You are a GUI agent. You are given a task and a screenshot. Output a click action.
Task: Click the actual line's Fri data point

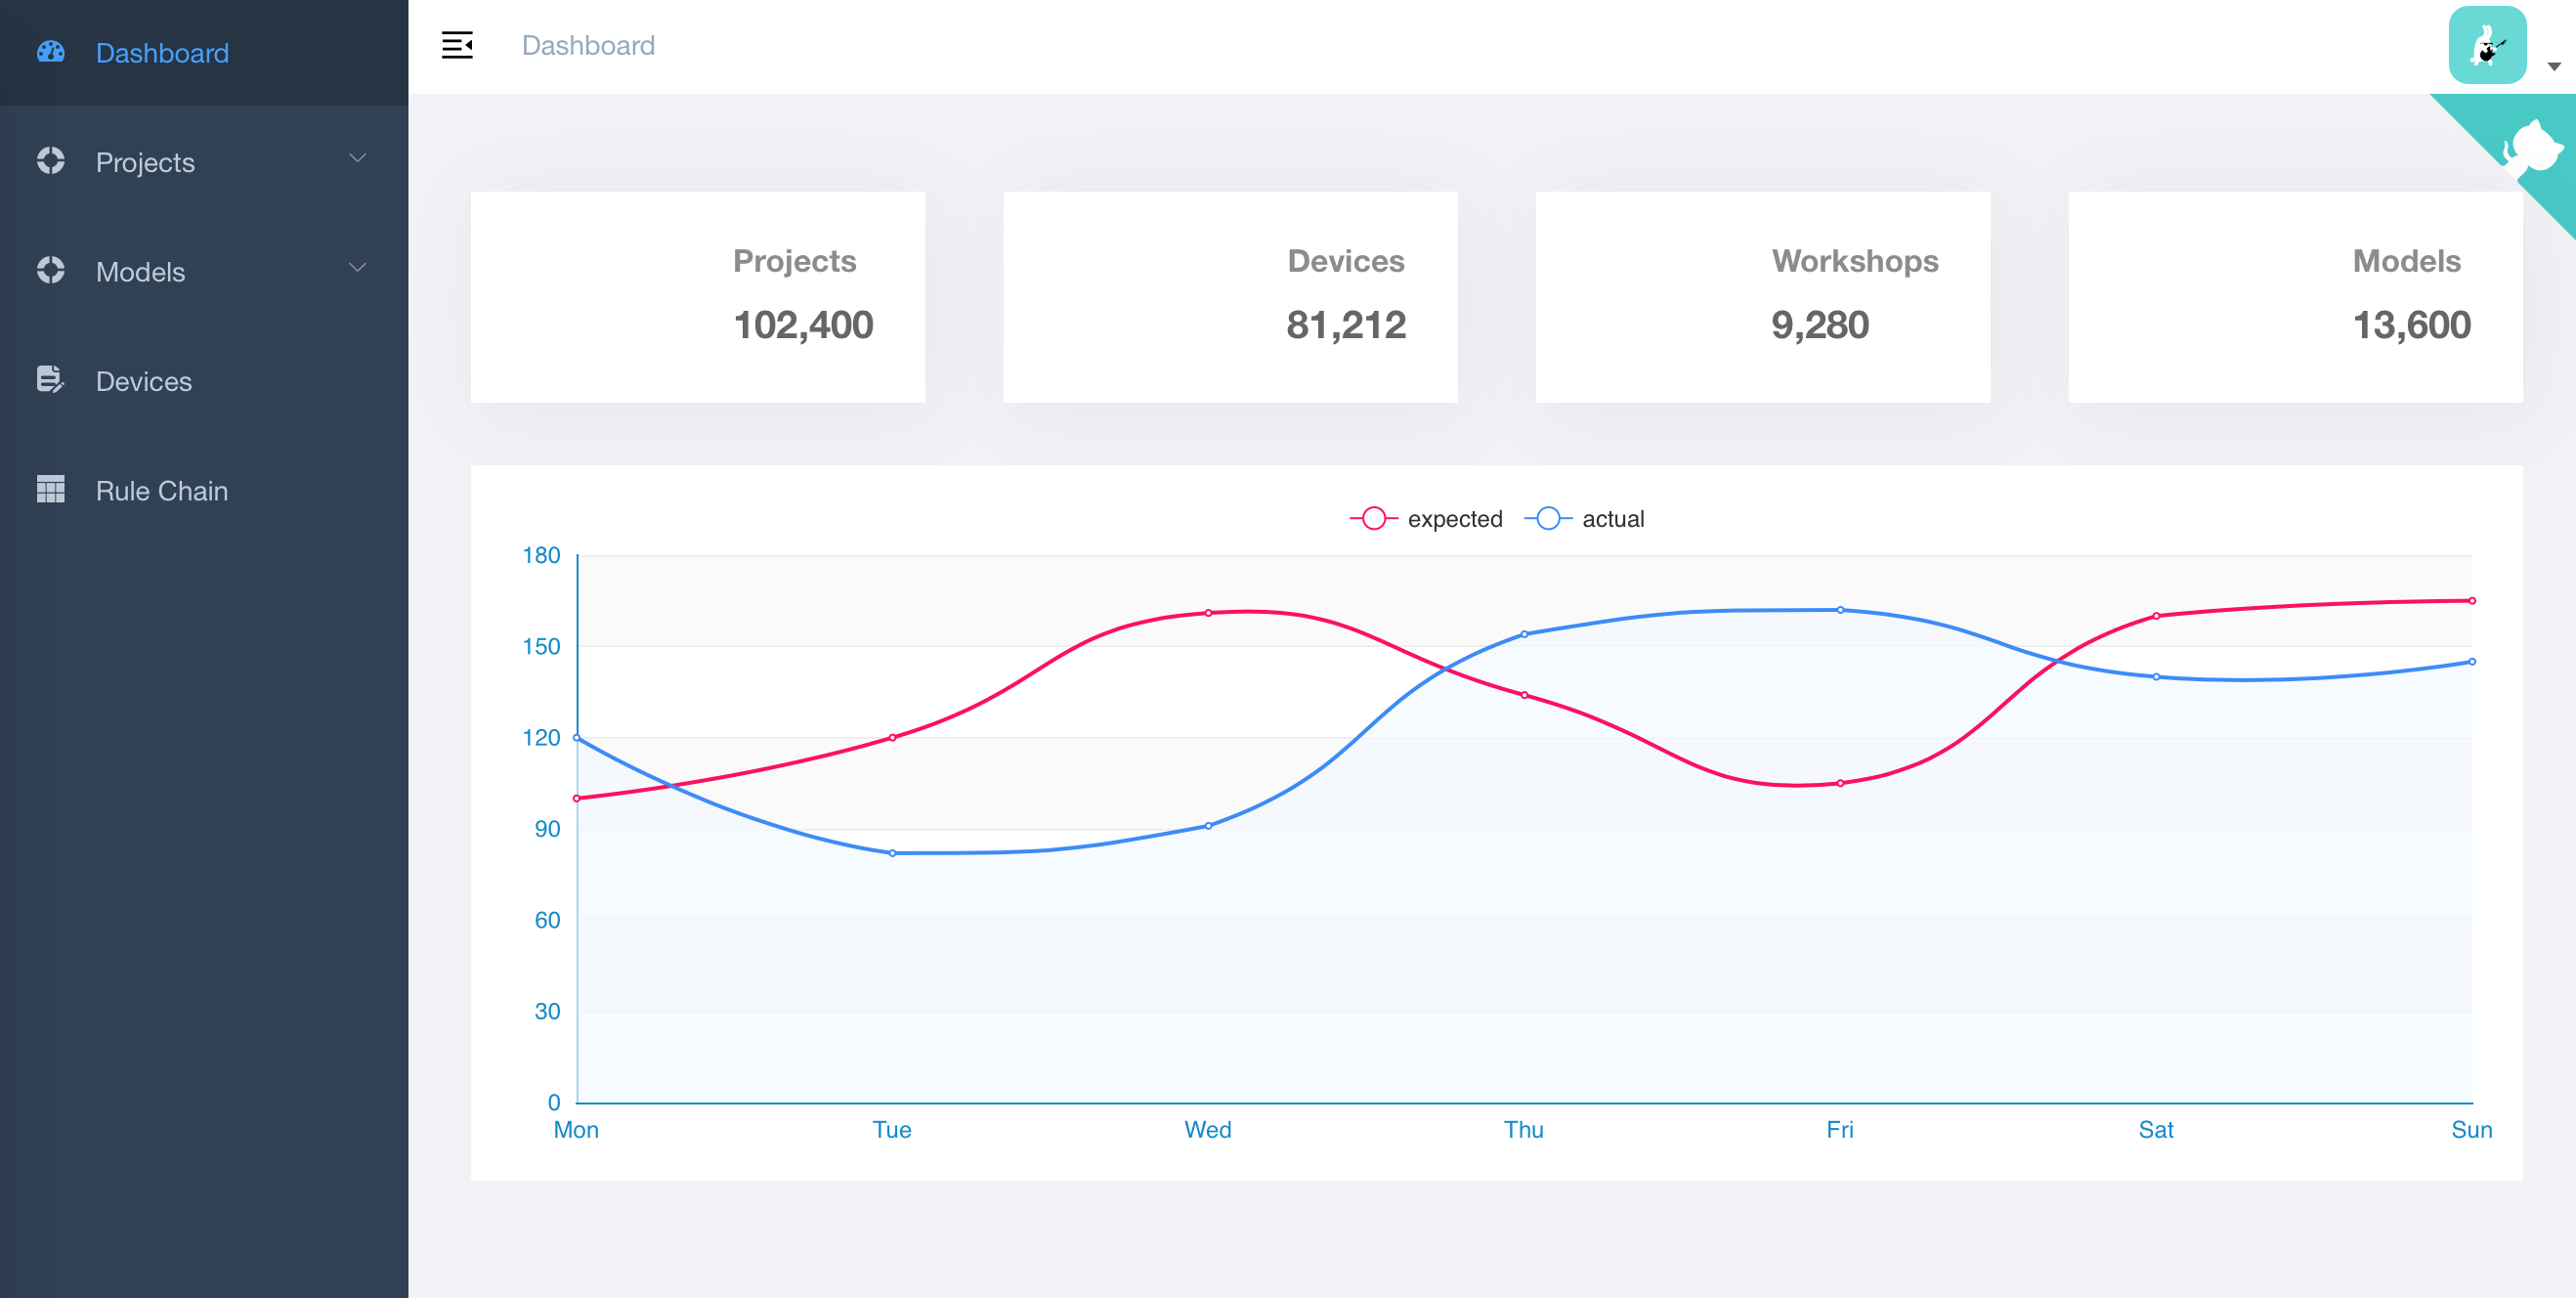pyautogui.click(x=1840, y=610)
